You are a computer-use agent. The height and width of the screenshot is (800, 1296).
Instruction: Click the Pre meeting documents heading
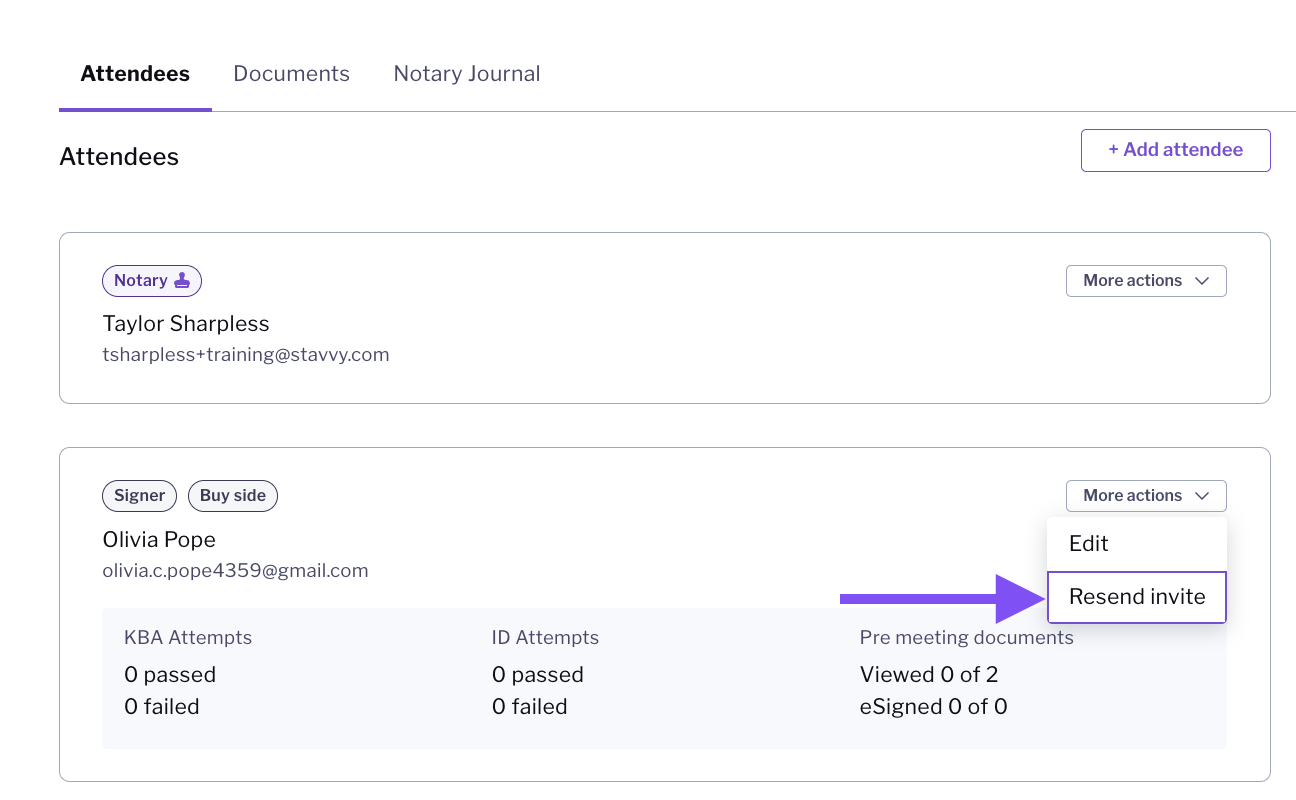967,638
